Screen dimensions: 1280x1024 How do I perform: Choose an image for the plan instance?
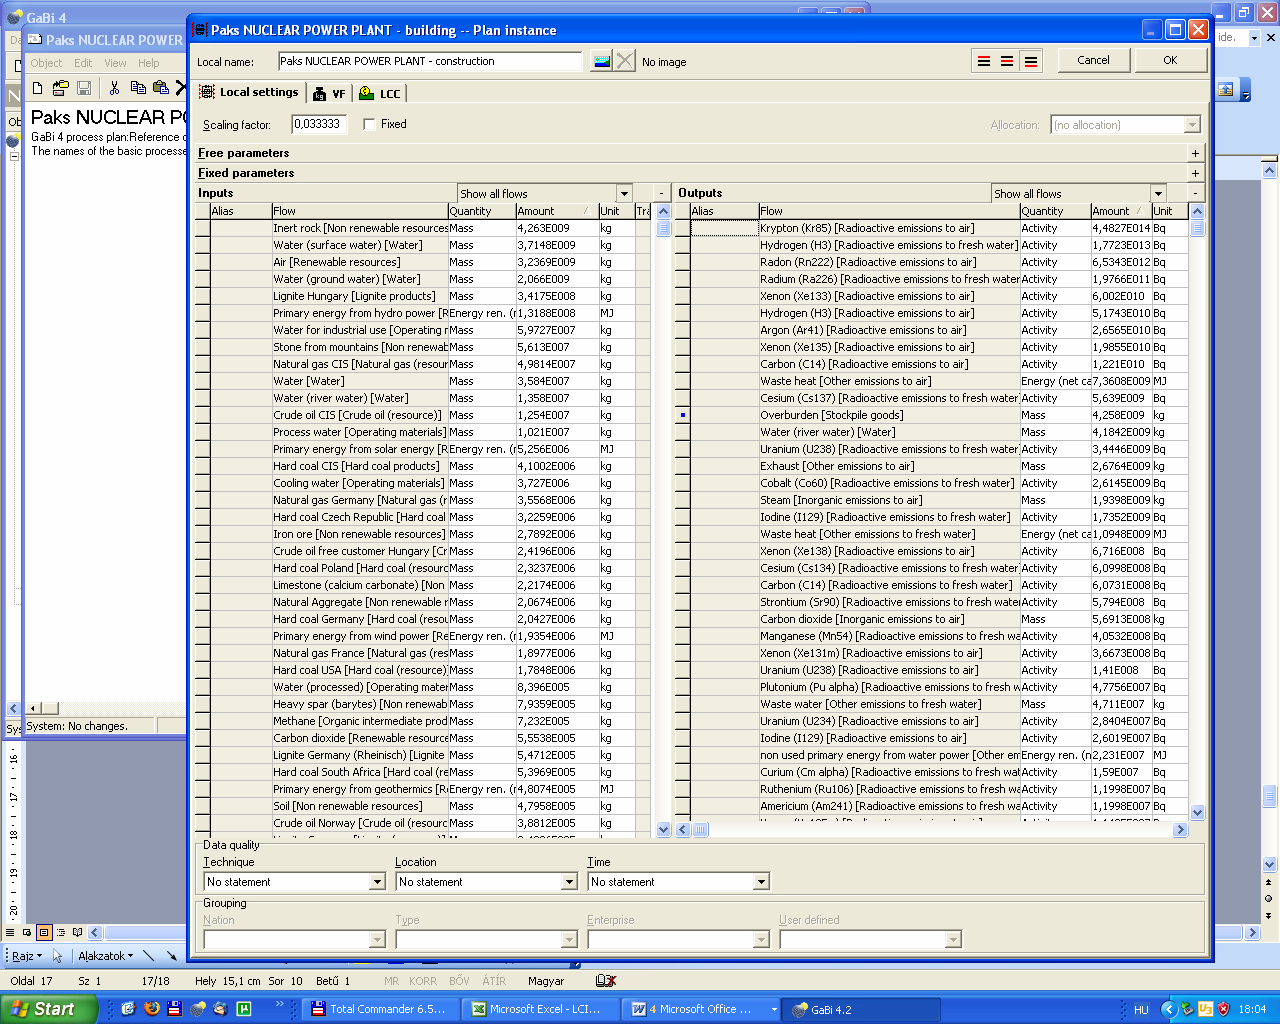click(601, 61)
